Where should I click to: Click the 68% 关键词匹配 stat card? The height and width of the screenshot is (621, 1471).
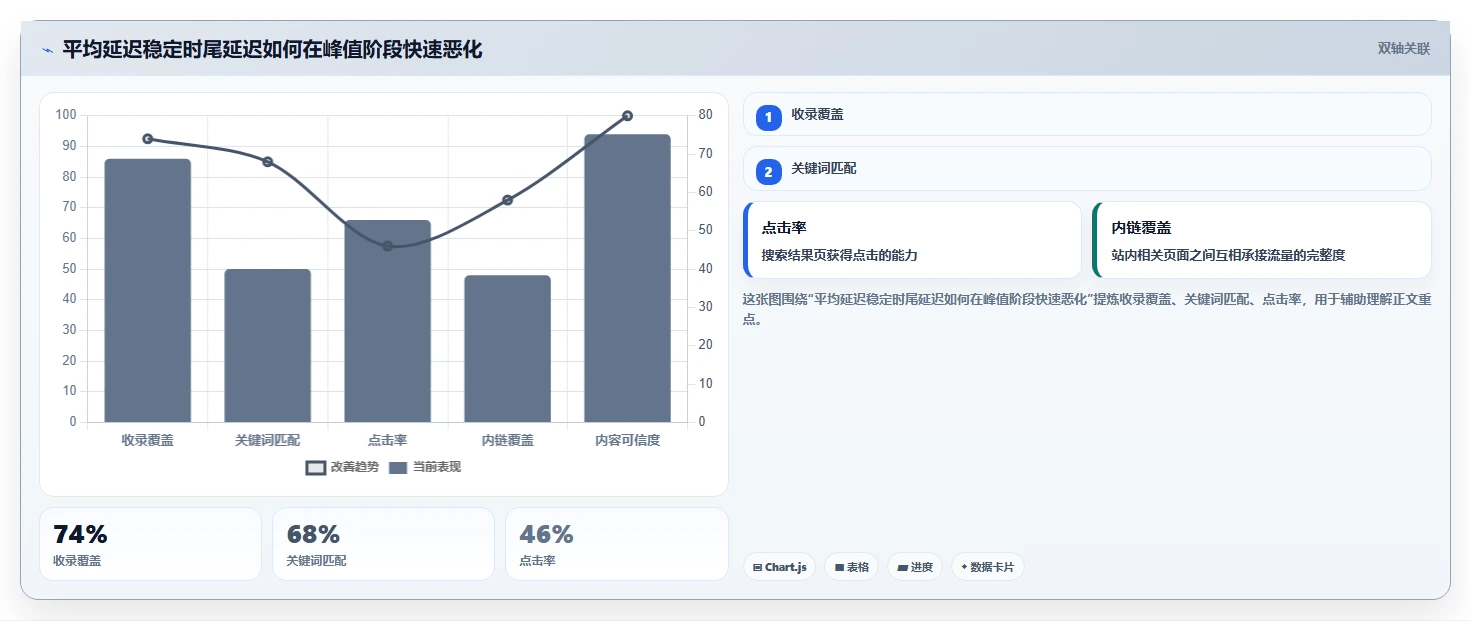(x=383, y=544)
